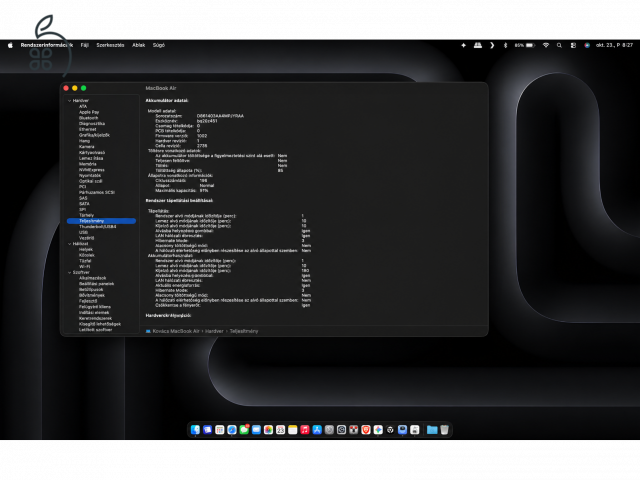Viewport: 640px width, 480px height.
Task: Open the Apple menu
Action: point(10,45)
